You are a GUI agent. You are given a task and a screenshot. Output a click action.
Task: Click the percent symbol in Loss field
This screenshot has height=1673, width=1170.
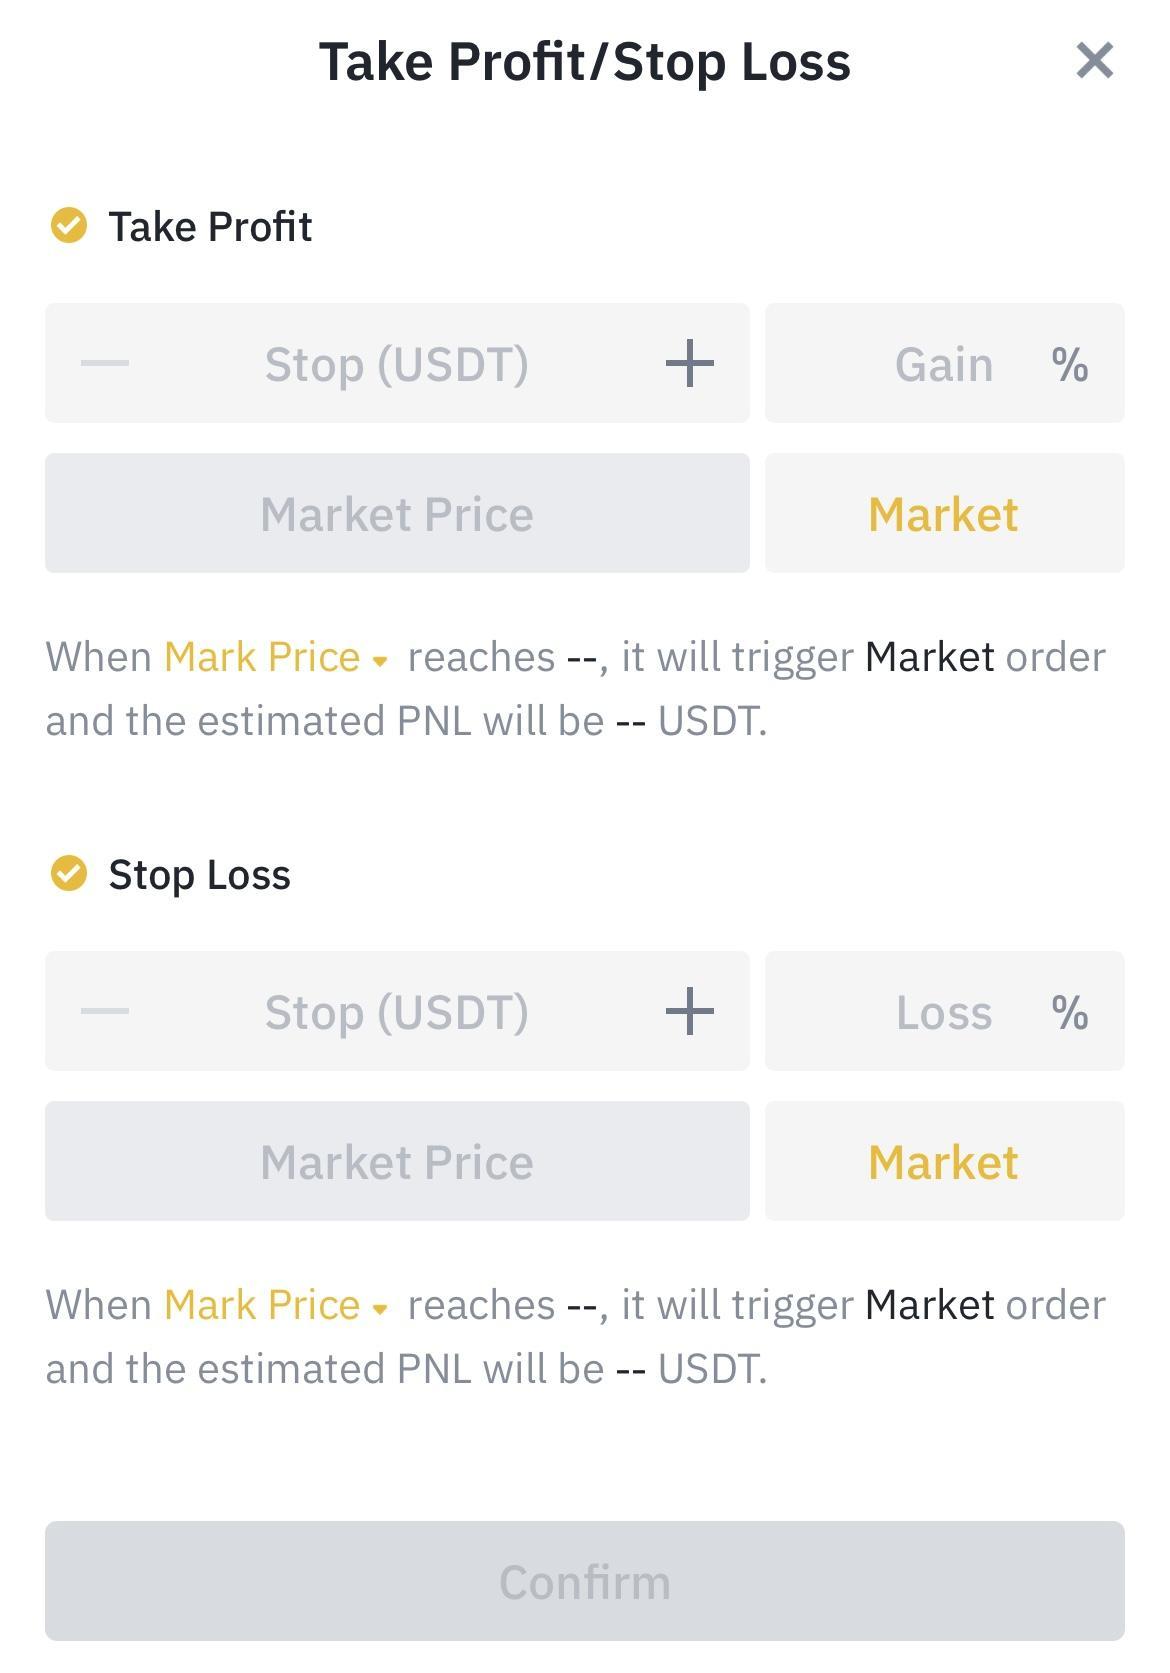click(1070, 1012)
